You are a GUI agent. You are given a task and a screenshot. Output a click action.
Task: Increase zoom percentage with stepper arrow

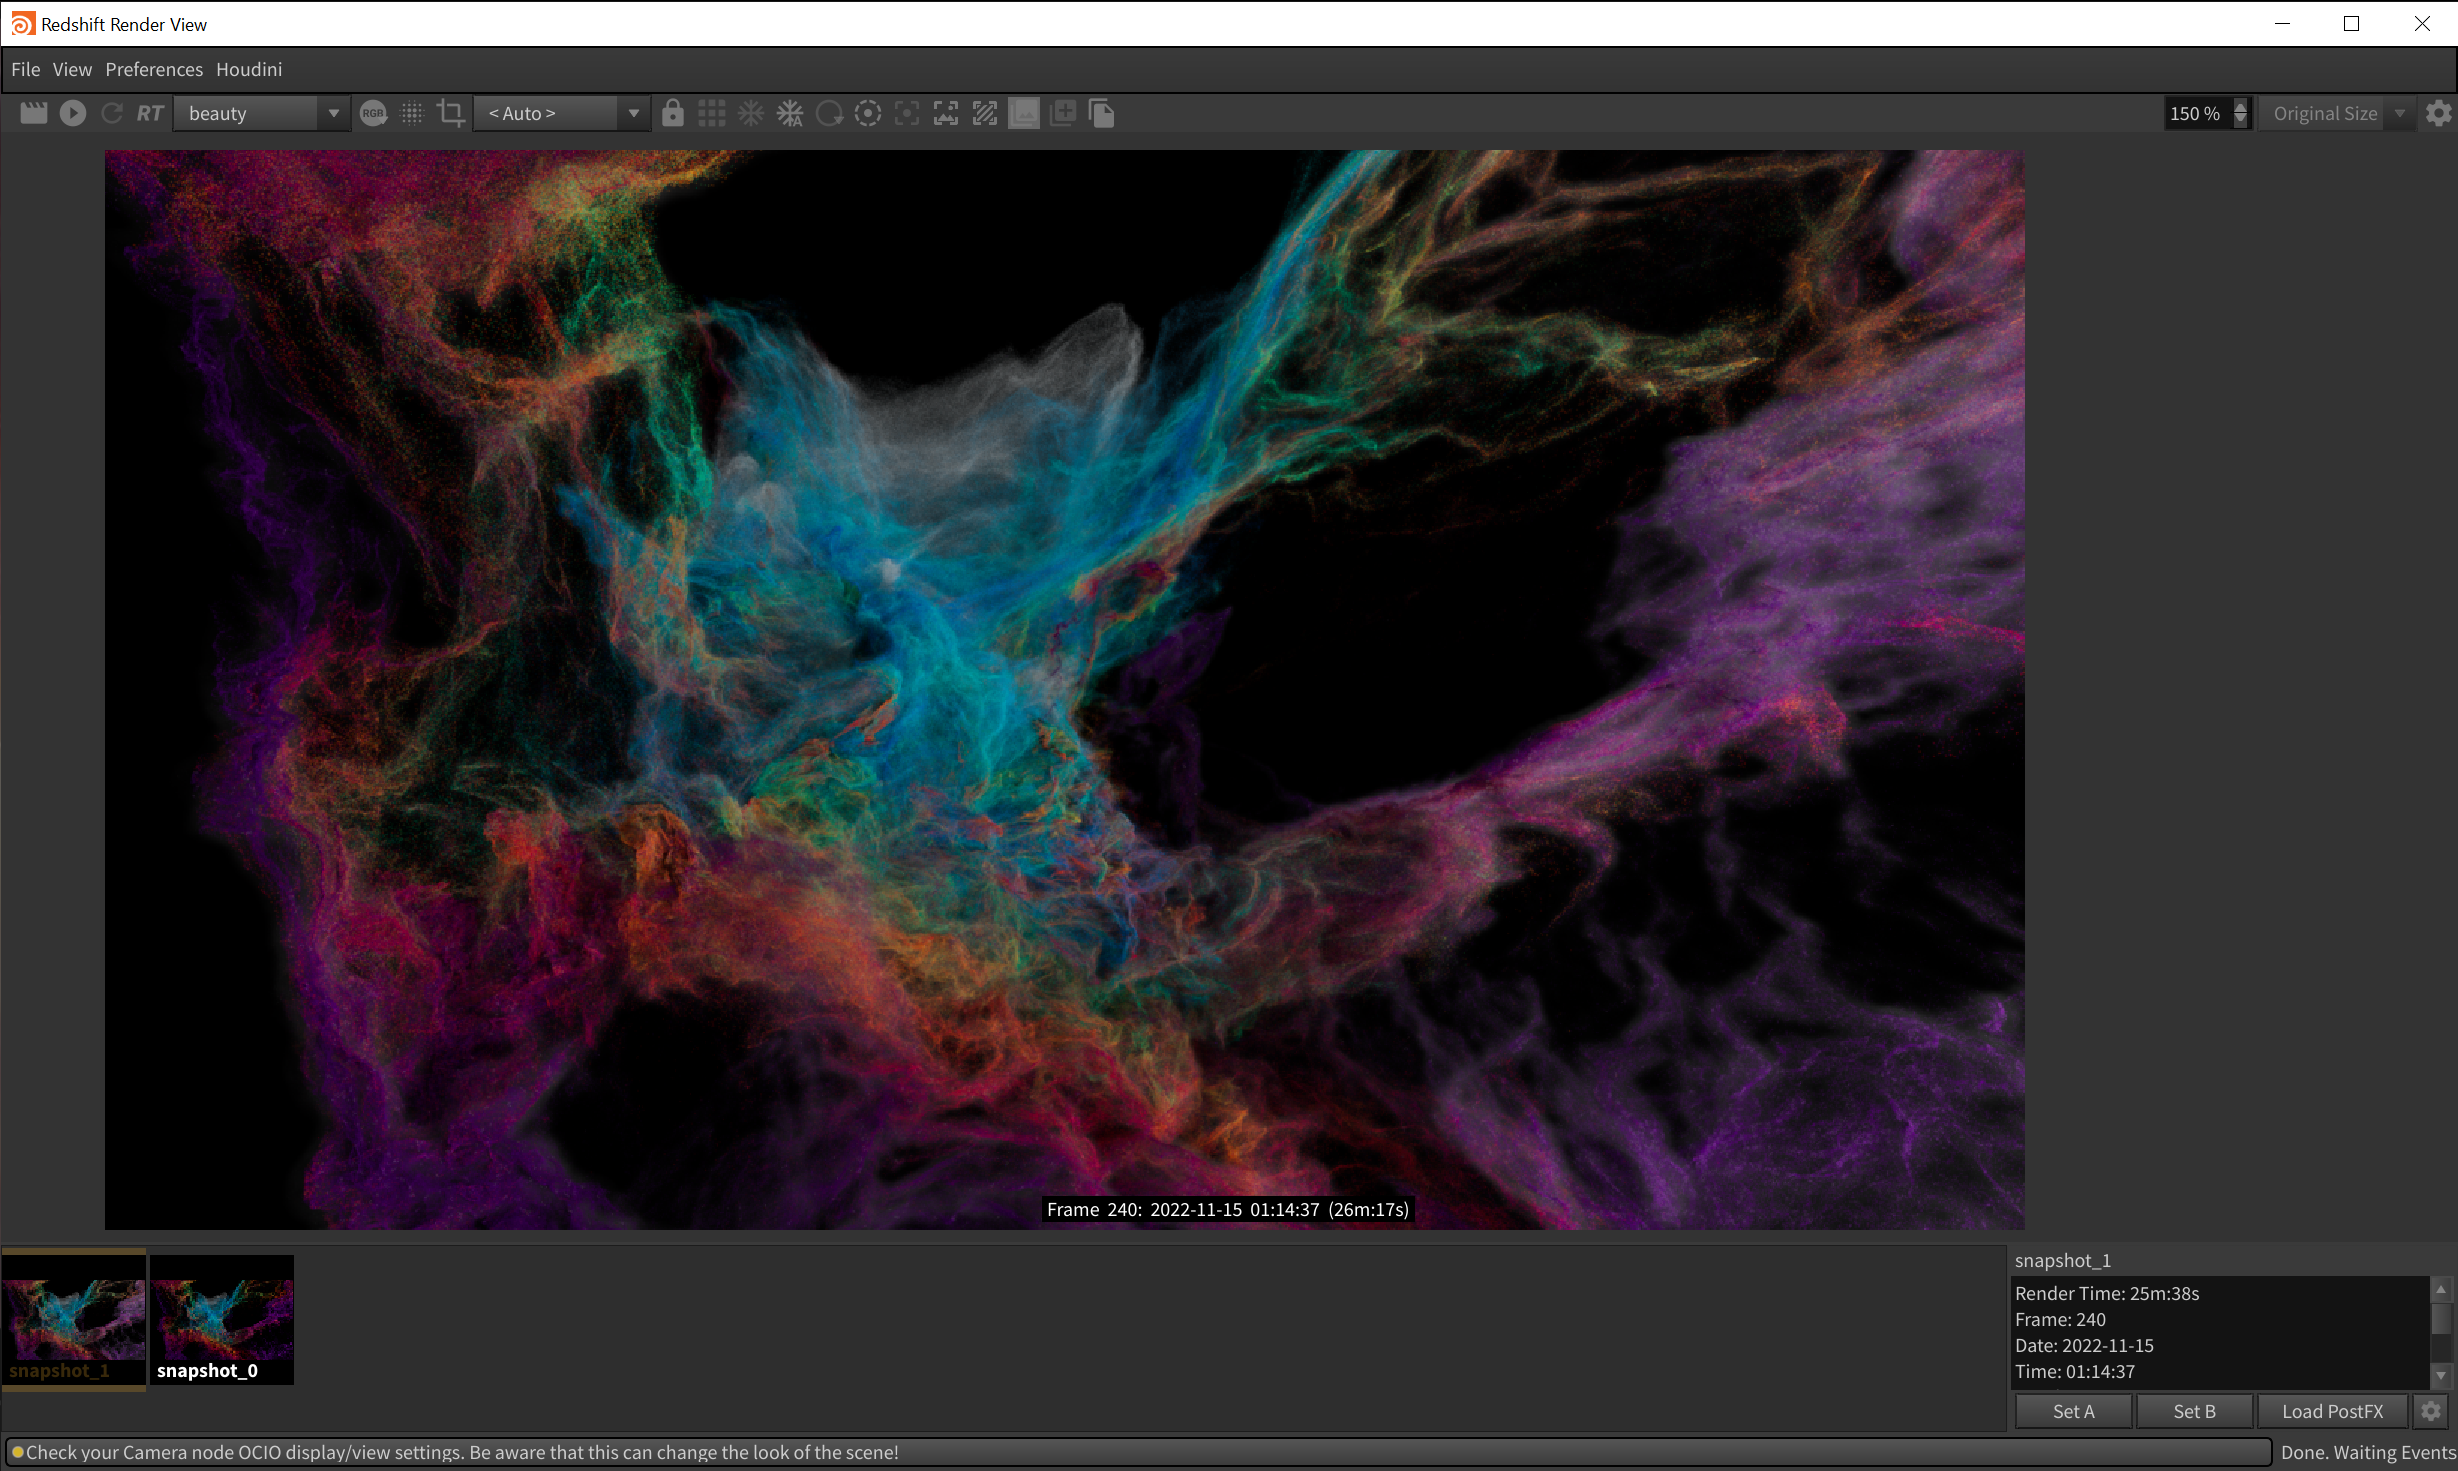pos(2241,106)
